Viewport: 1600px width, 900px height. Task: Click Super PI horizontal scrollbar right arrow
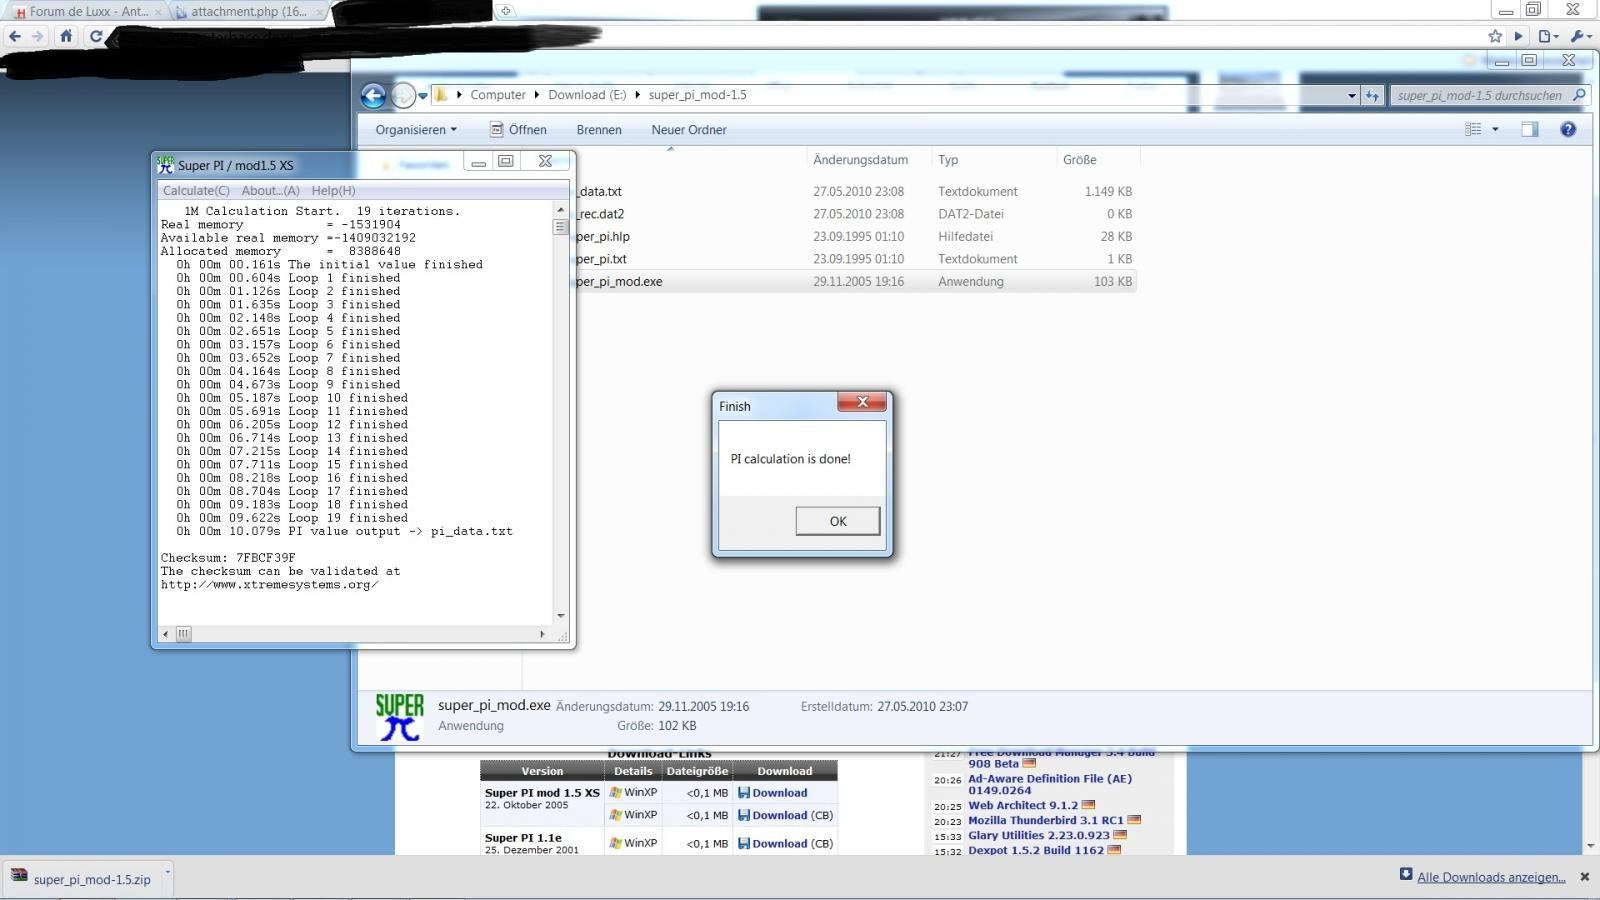[542, 634]
